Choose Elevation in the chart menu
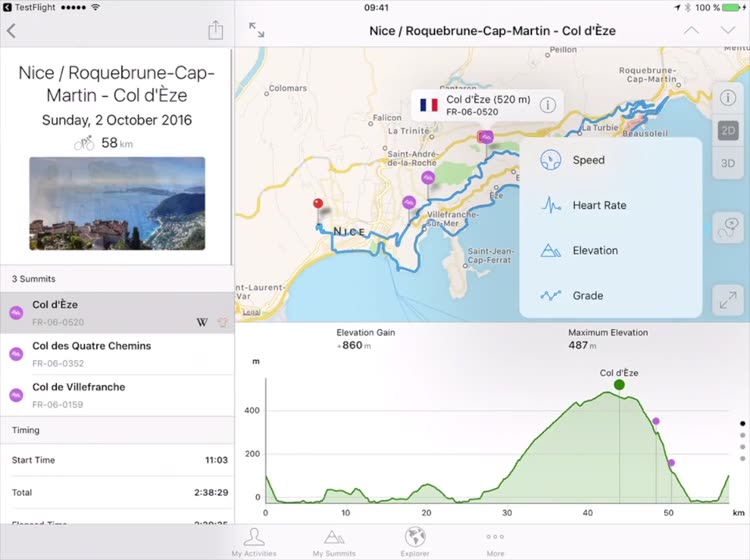750x560 pixels. click(611, 251)
